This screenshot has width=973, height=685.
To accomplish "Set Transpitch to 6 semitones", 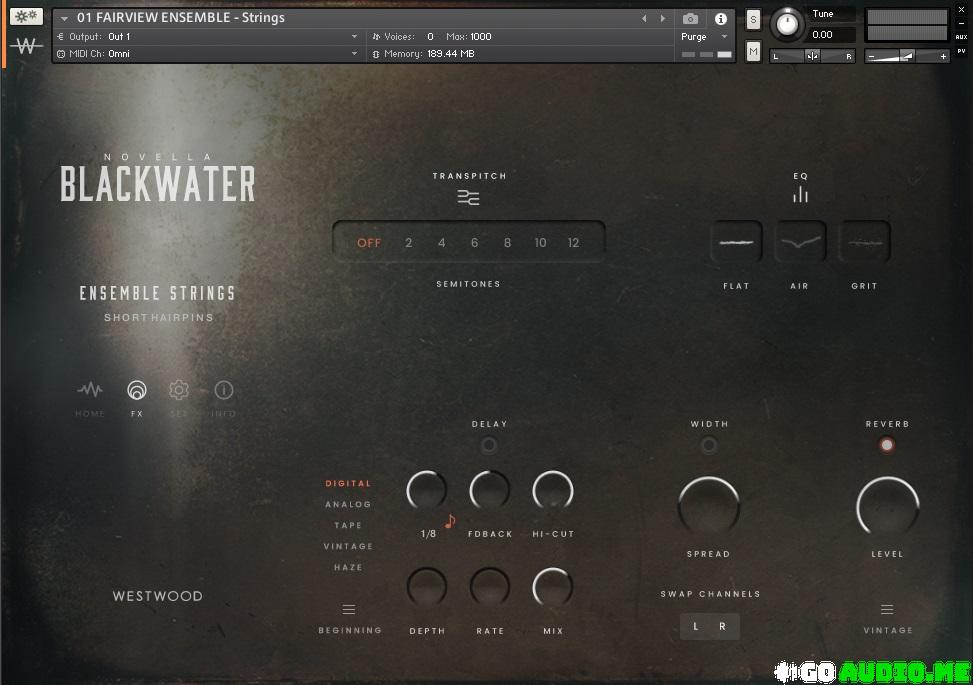I will (474, 243).
